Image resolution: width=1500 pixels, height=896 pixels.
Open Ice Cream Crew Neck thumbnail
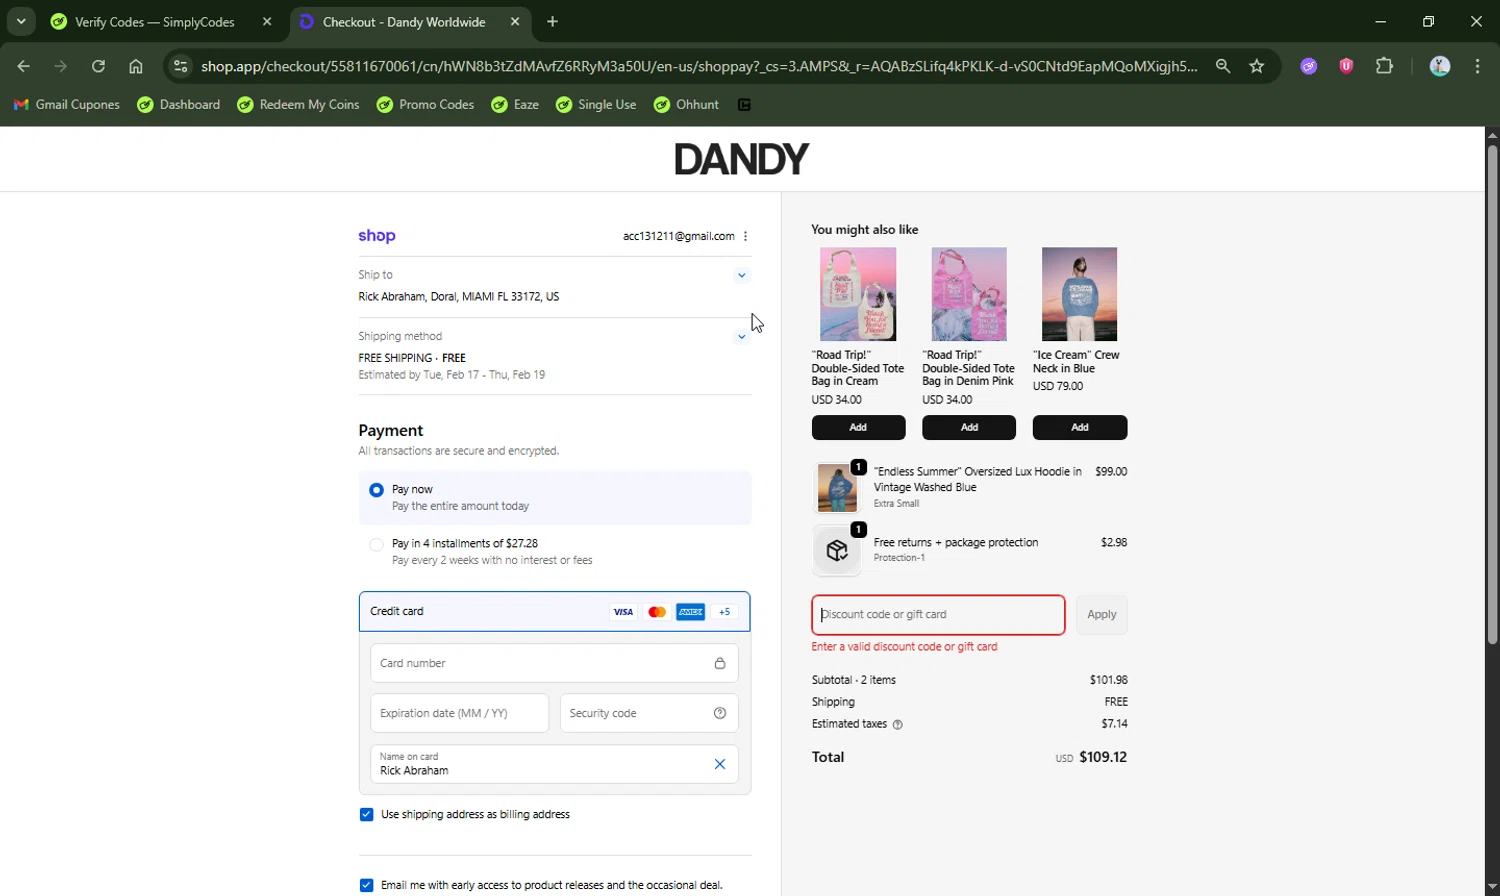tap(1079, 294)
